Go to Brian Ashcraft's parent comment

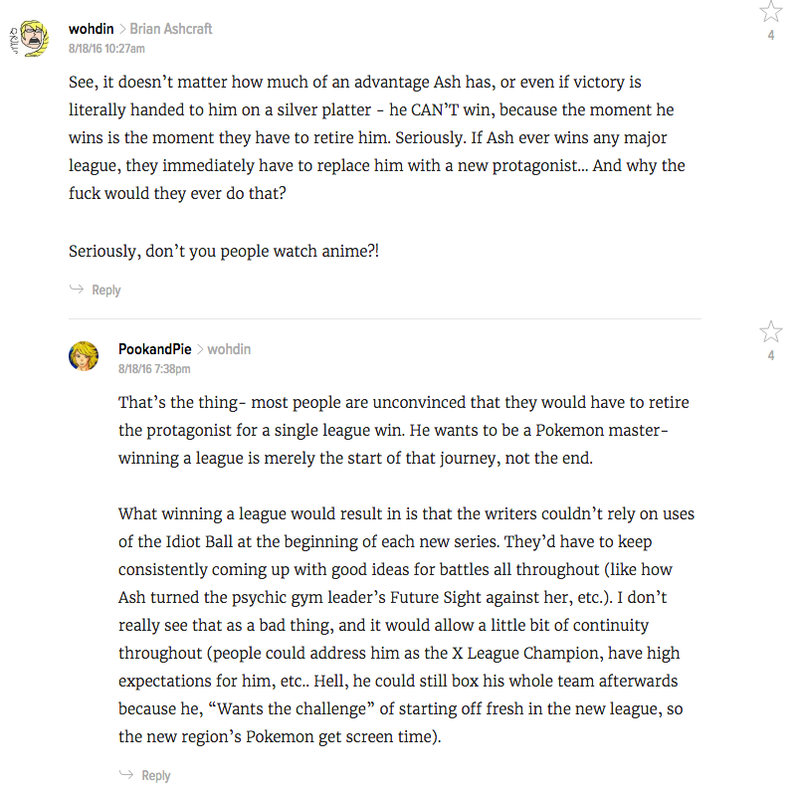coord(170,29)
